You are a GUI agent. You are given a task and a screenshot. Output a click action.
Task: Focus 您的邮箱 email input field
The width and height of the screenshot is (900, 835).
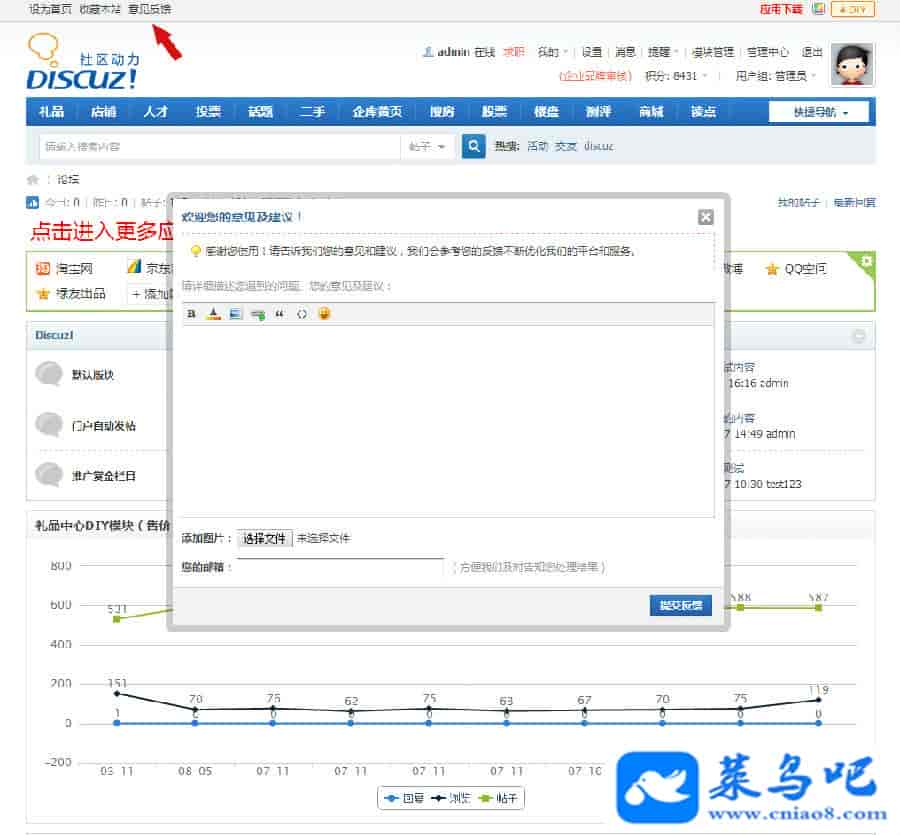pos(340,567)
